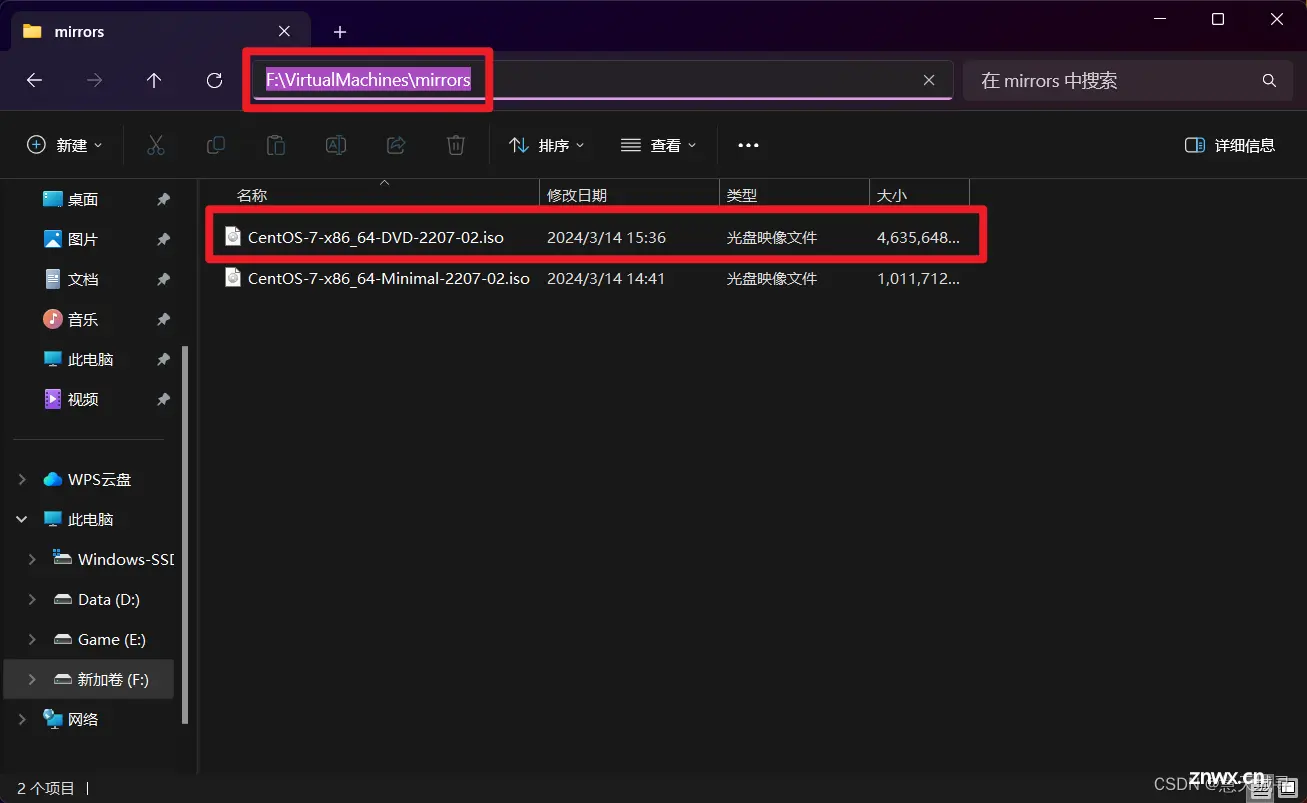Click the pin icon beside 文档
1307x803 pixels.
163,279
